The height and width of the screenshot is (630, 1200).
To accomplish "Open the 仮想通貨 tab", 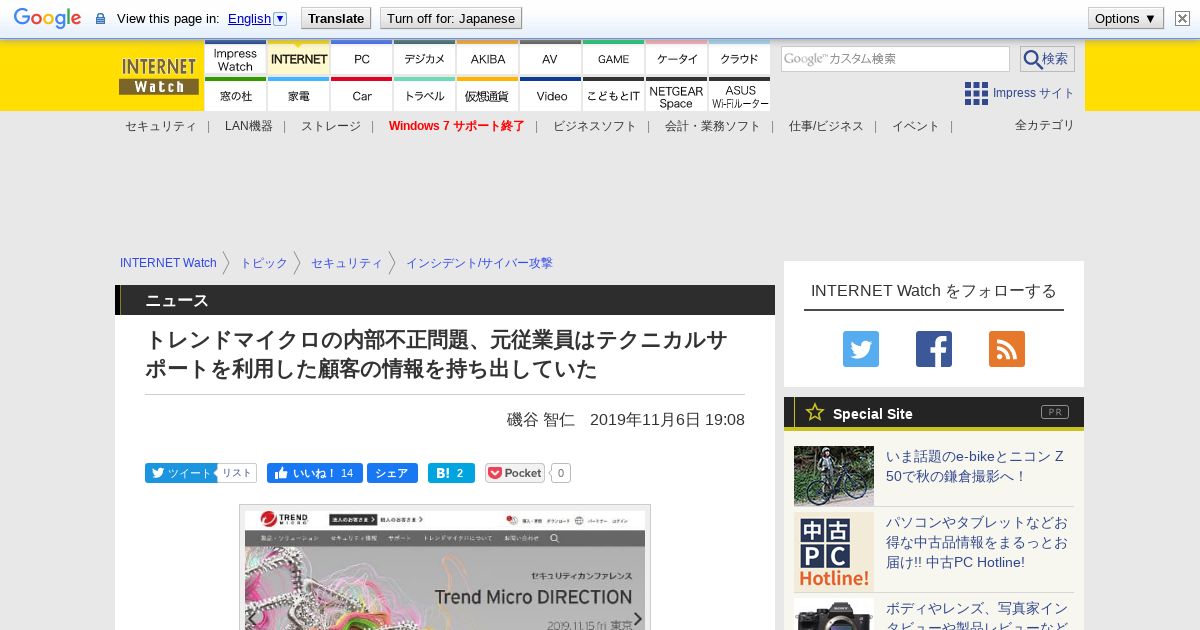I will 487,95.
